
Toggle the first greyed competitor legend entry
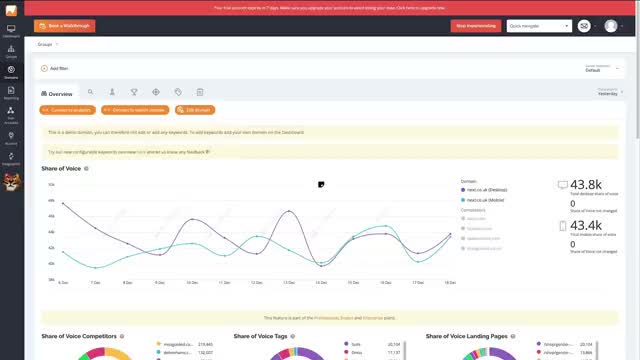tap(473, 218)
